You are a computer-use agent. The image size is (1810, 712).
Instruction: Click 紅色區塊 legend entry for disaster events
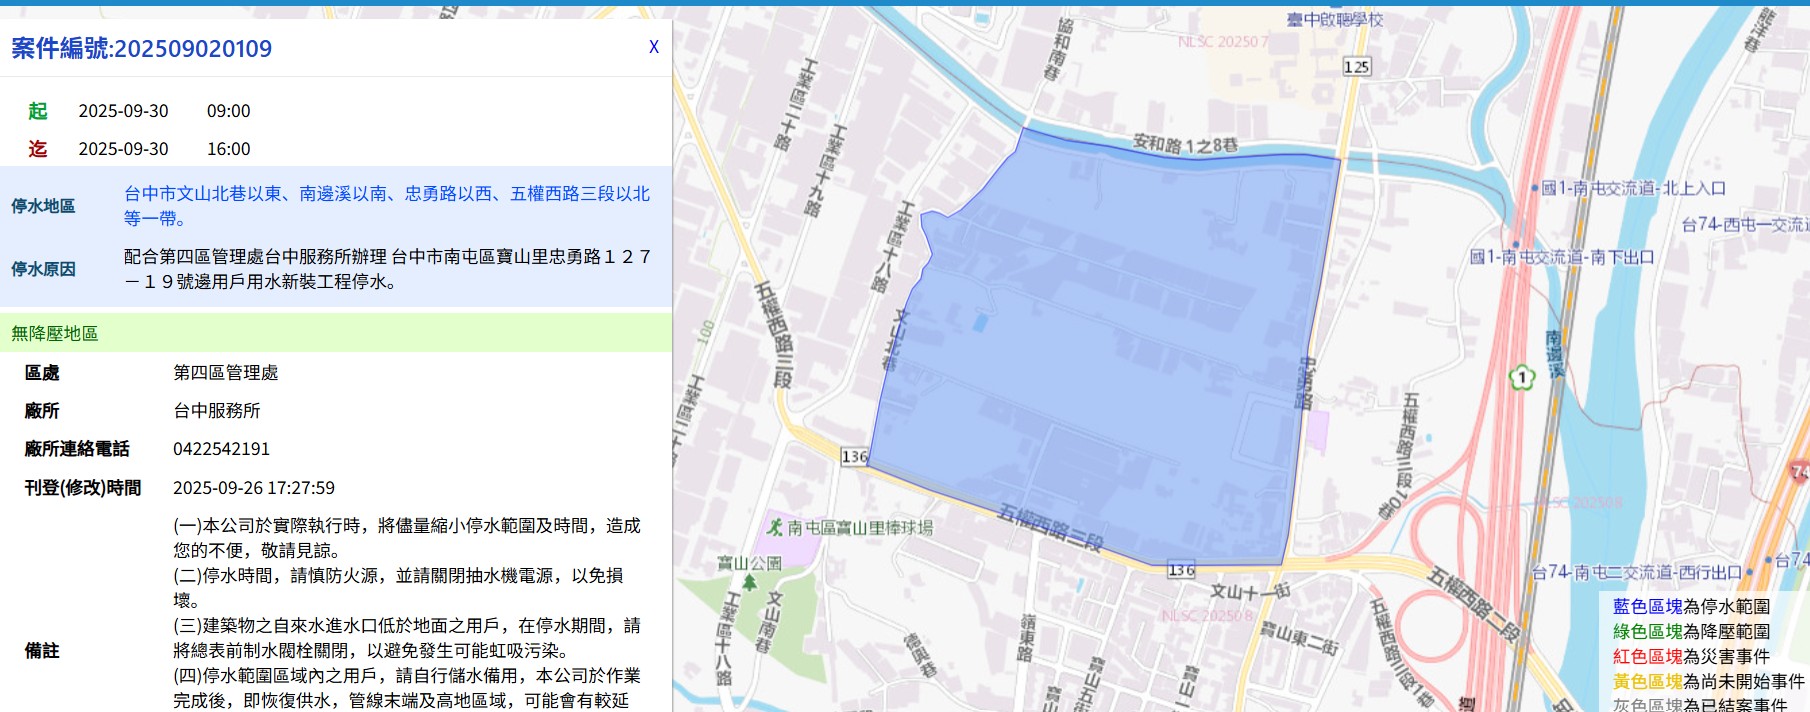pyautogui.click(x=1647, y=656)
